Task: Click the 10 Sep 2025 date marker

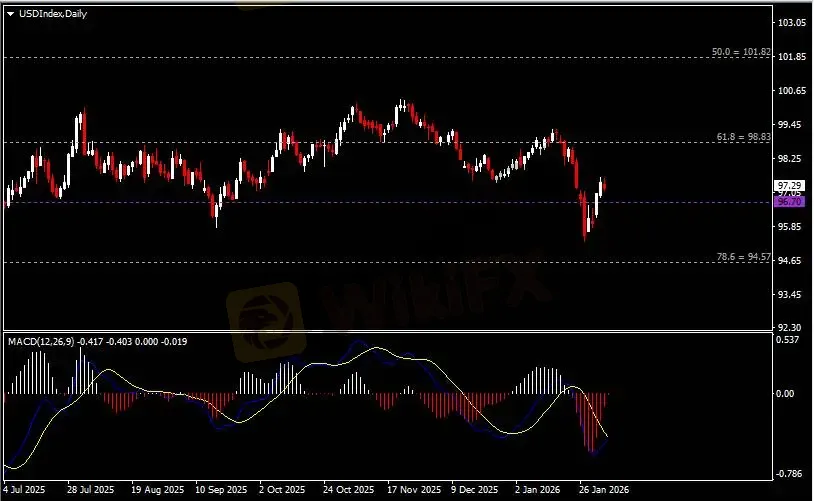Action: tap(220, 491)
